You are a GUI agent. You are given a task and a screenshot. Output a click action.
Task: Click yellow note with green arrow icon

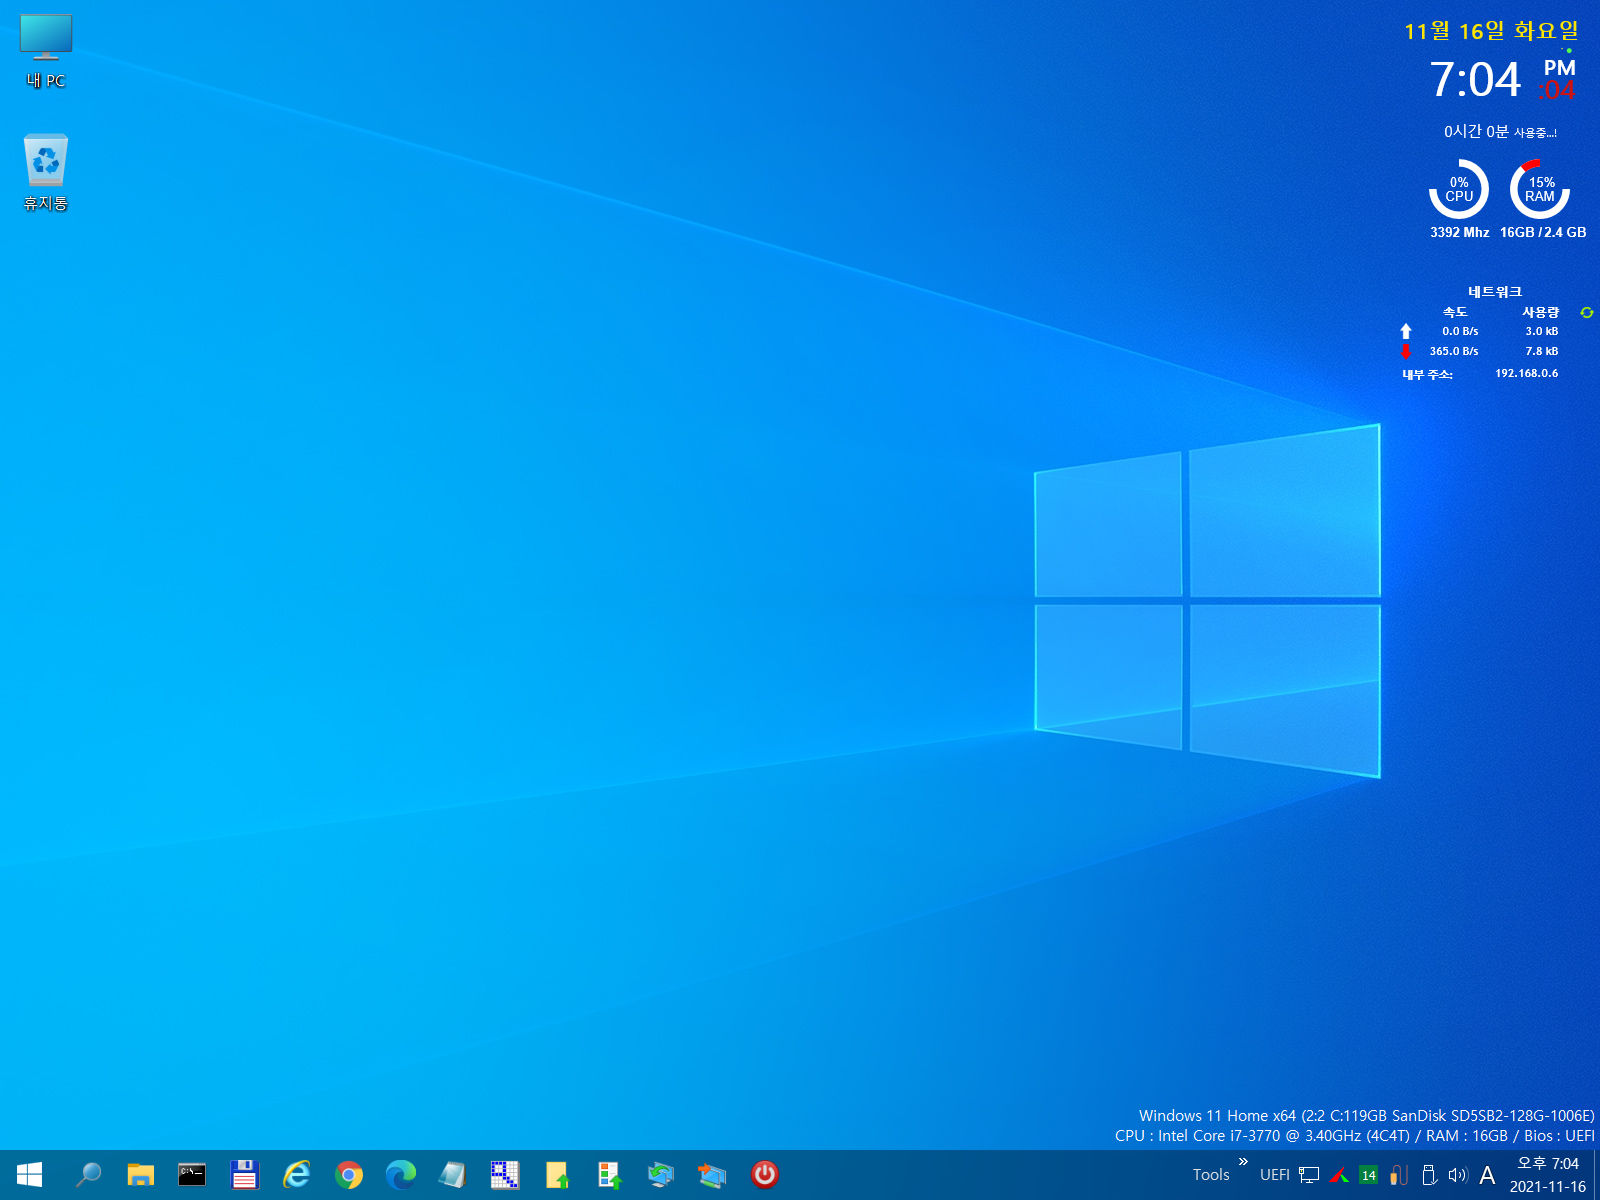click(557, 1175)
